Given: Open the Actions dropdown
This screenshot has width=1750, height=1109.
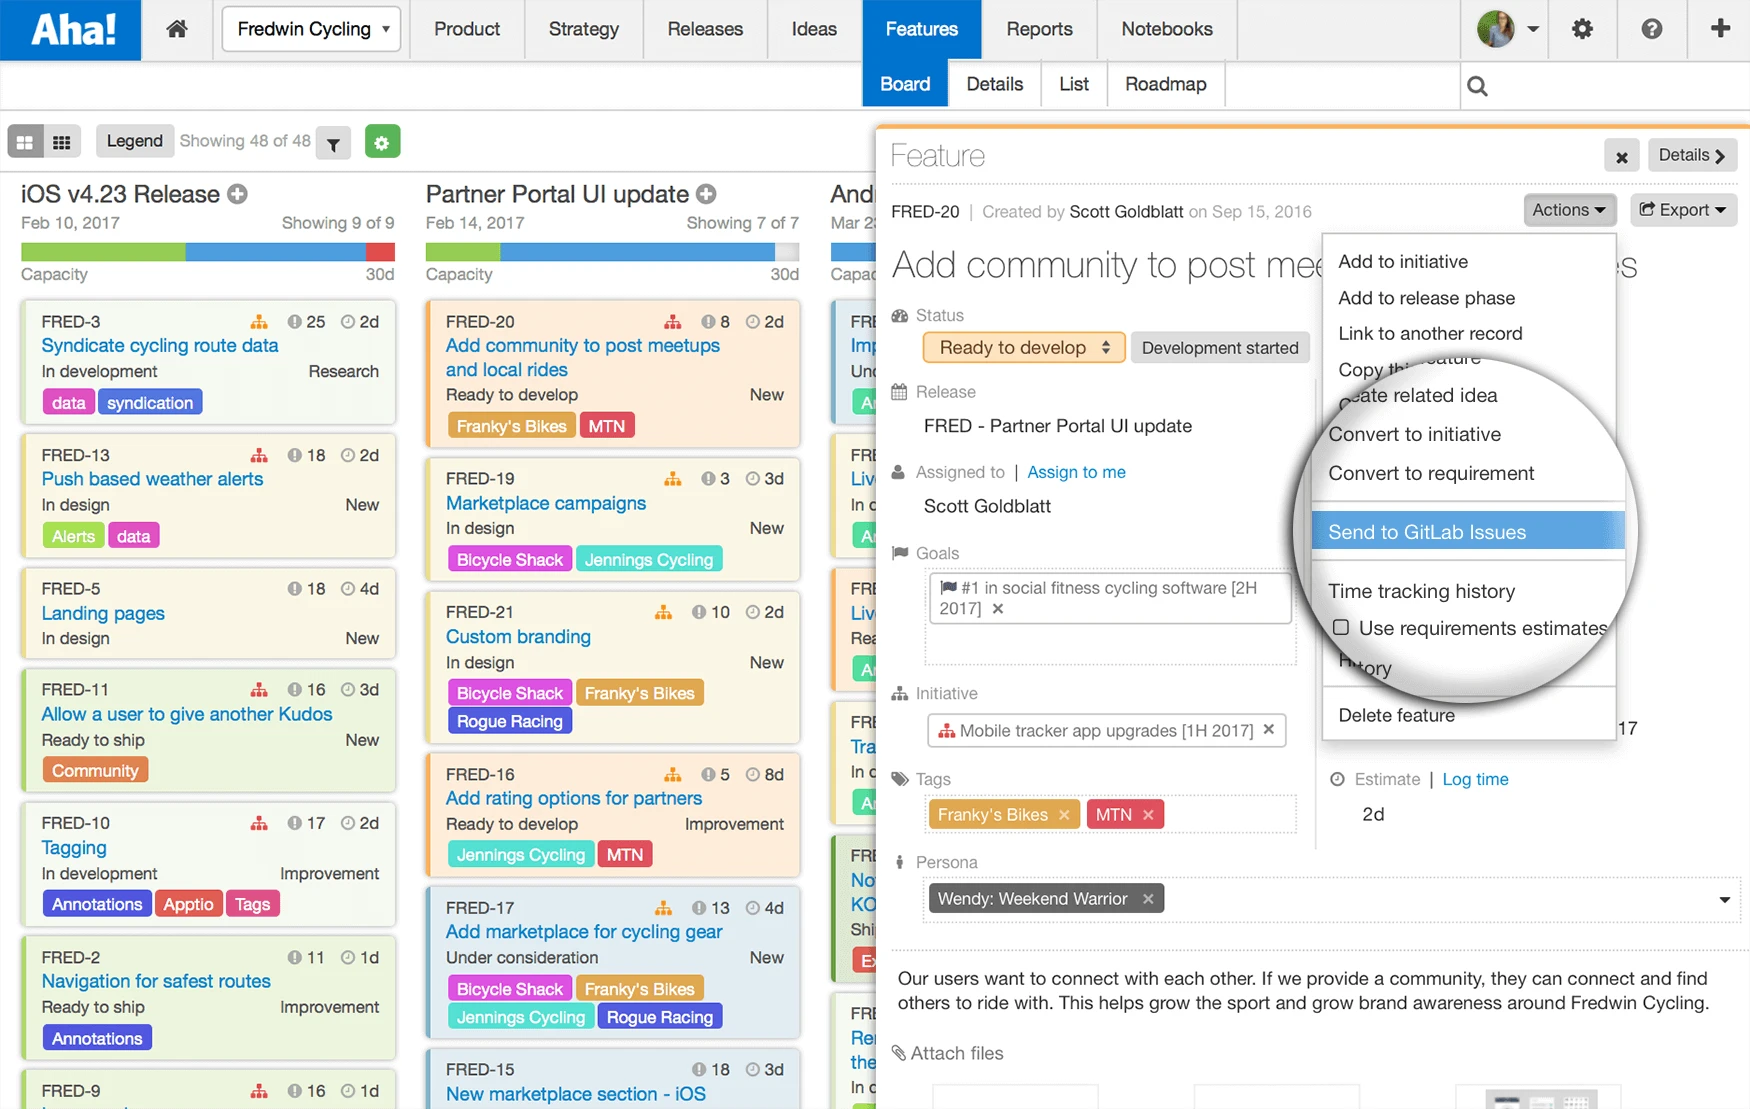Looking at the screenshot, I should (x=1569, y=210).
